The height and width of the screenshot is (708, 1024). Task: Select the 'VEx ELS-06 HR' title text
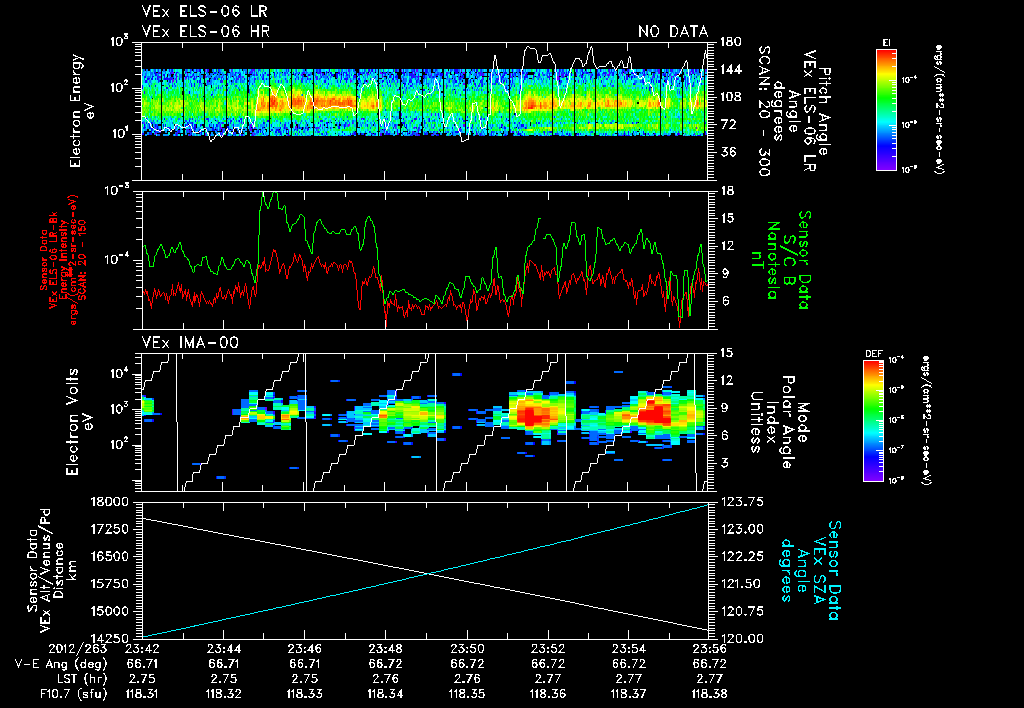coord(205,31)
